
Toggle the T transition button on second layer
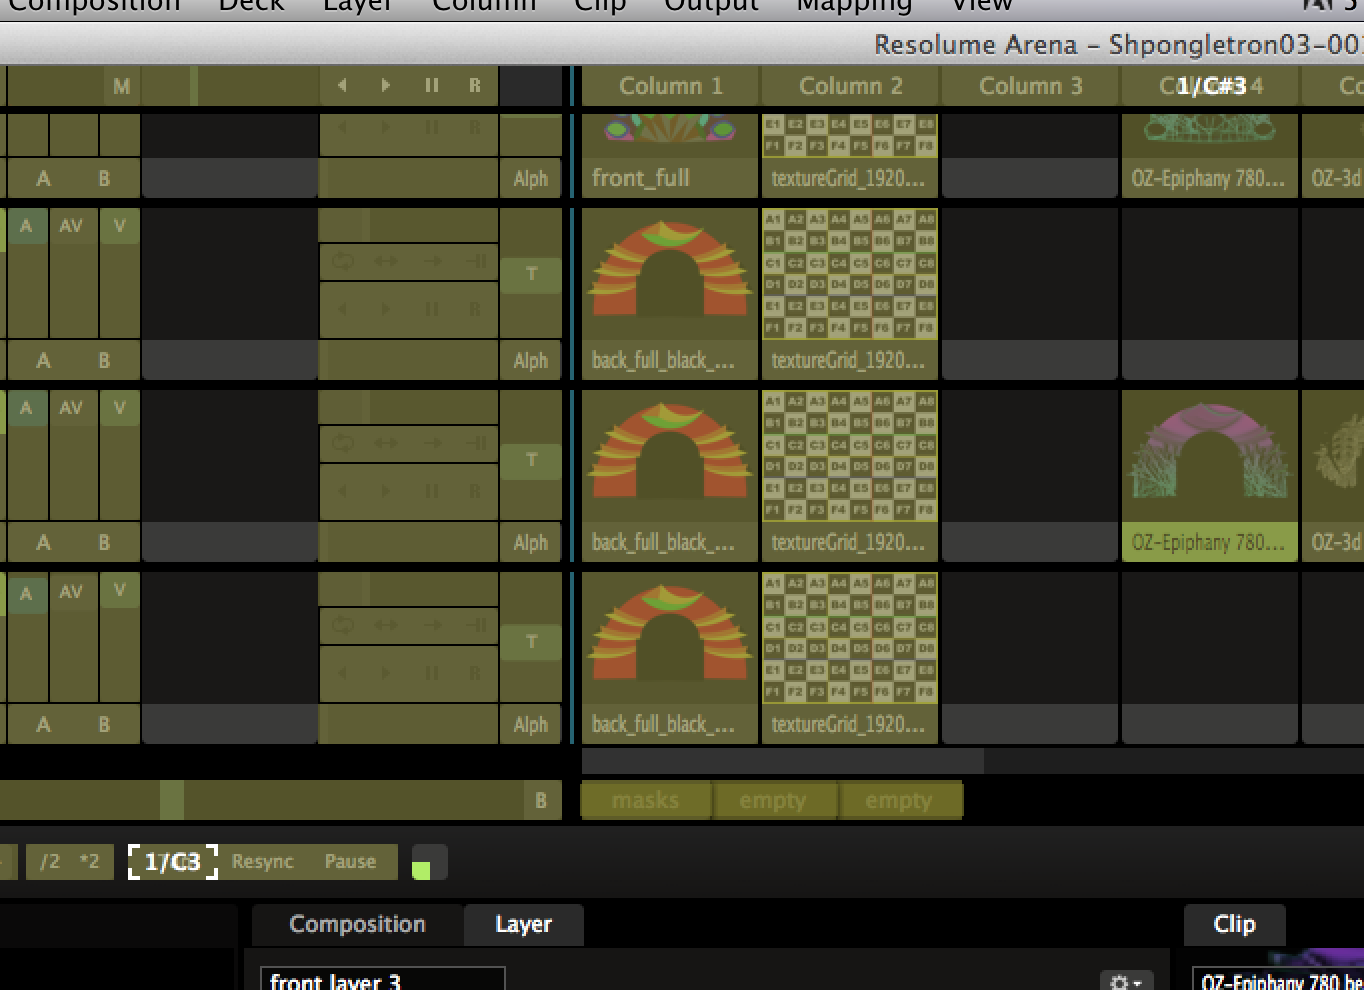point(531,274)
